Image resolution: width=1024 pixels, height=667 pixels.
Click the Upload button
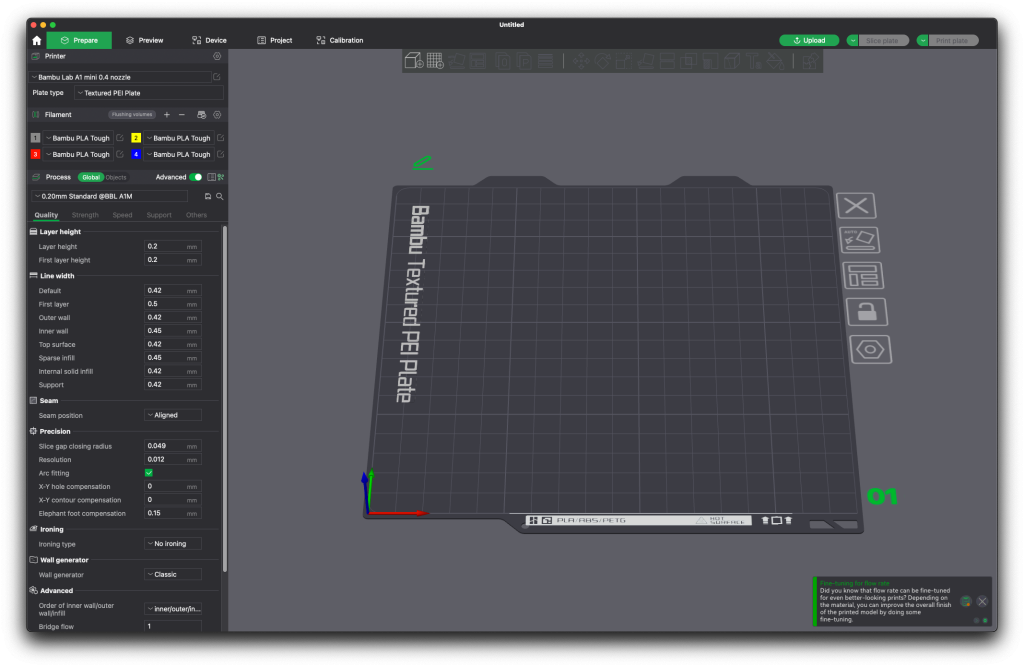pyautogui.click(x=809, y=40)
